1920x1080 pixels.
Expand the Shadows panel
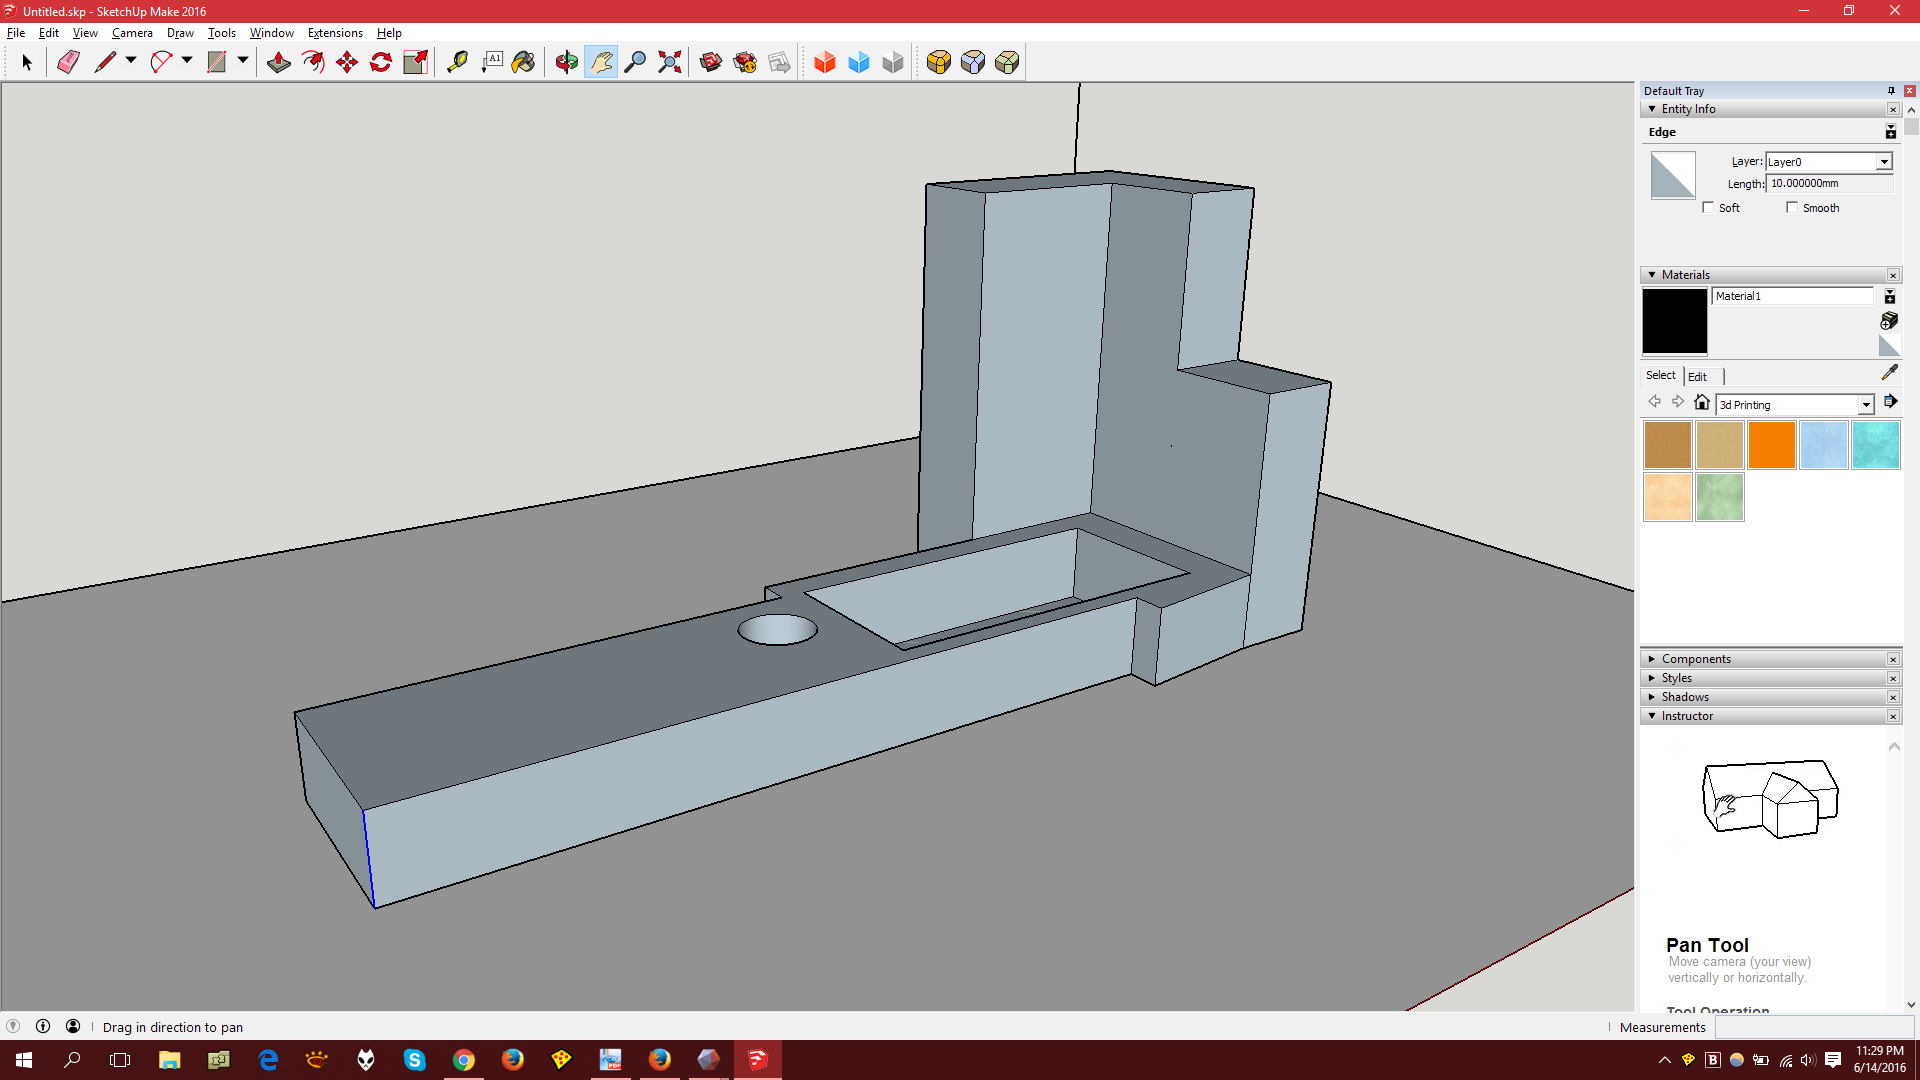(x=1652, y=697)
